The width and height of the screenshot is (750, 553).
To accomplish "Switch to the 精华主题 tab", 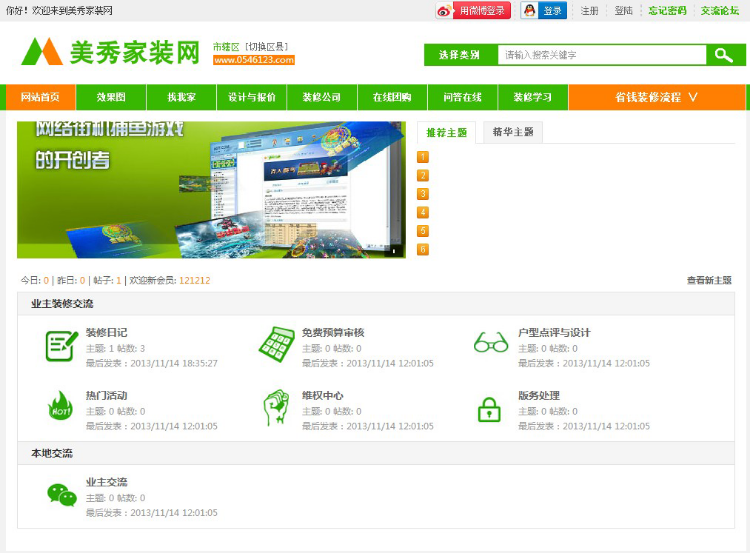I will pos(513,132).
